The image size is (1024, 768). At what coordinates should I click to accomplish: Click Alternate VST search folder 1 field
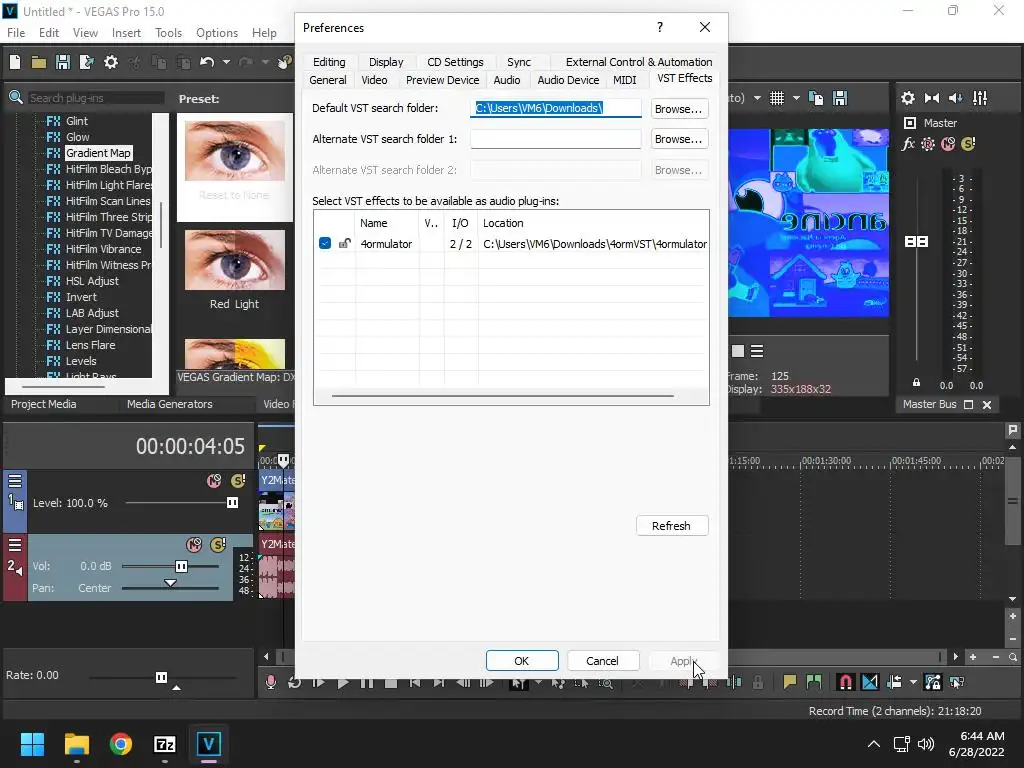click(556, 139)
